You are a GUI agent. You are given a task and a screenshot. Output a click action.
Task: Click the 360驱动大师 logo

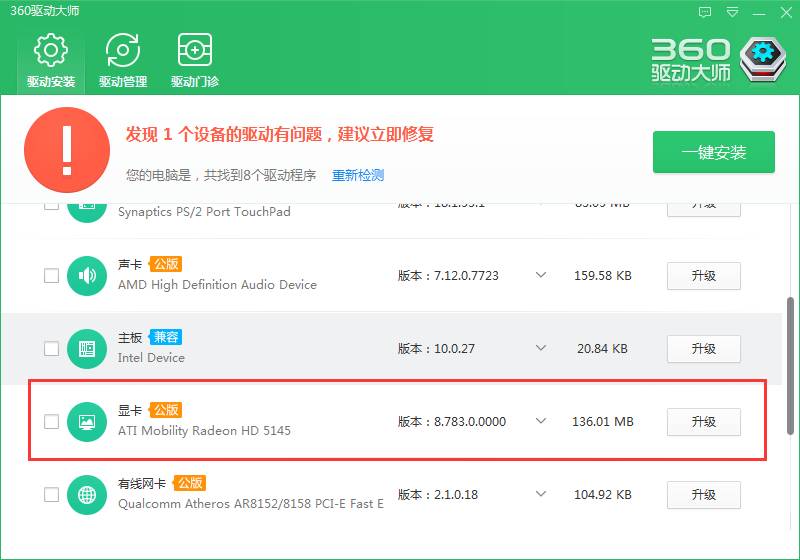[x=719, y=60]
